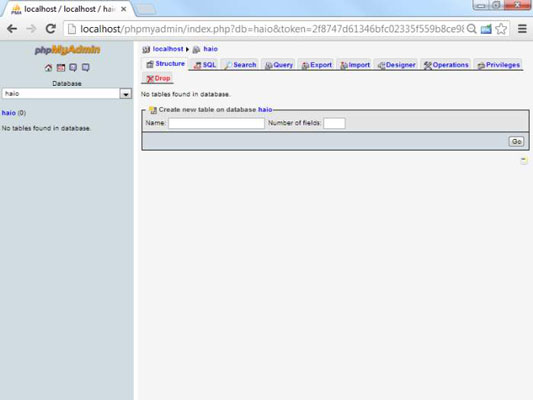Open the Query tab
Viewport: 533px width, 400px height.
pyautogui.click(x=279, y=65)
